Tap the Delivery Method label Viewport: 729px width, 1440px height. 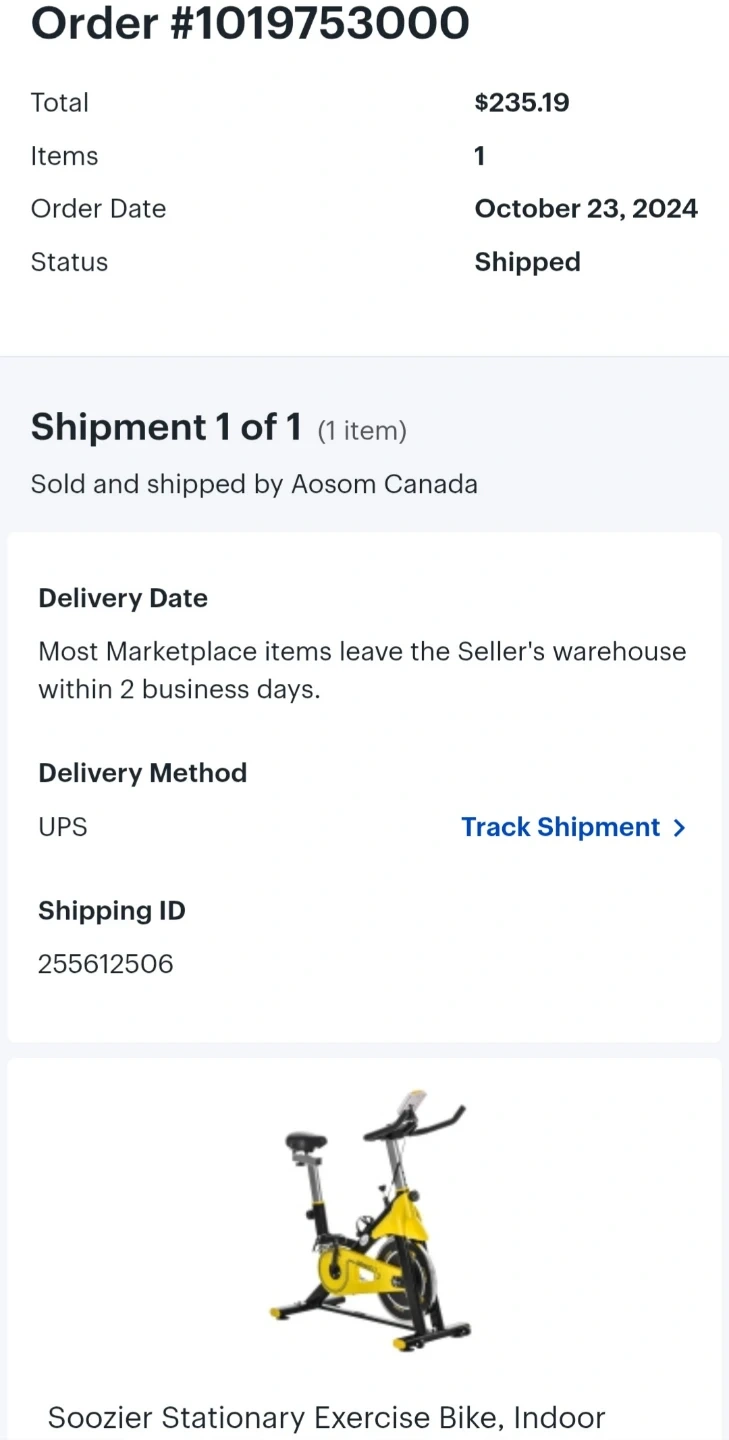(x=142, y=773)
